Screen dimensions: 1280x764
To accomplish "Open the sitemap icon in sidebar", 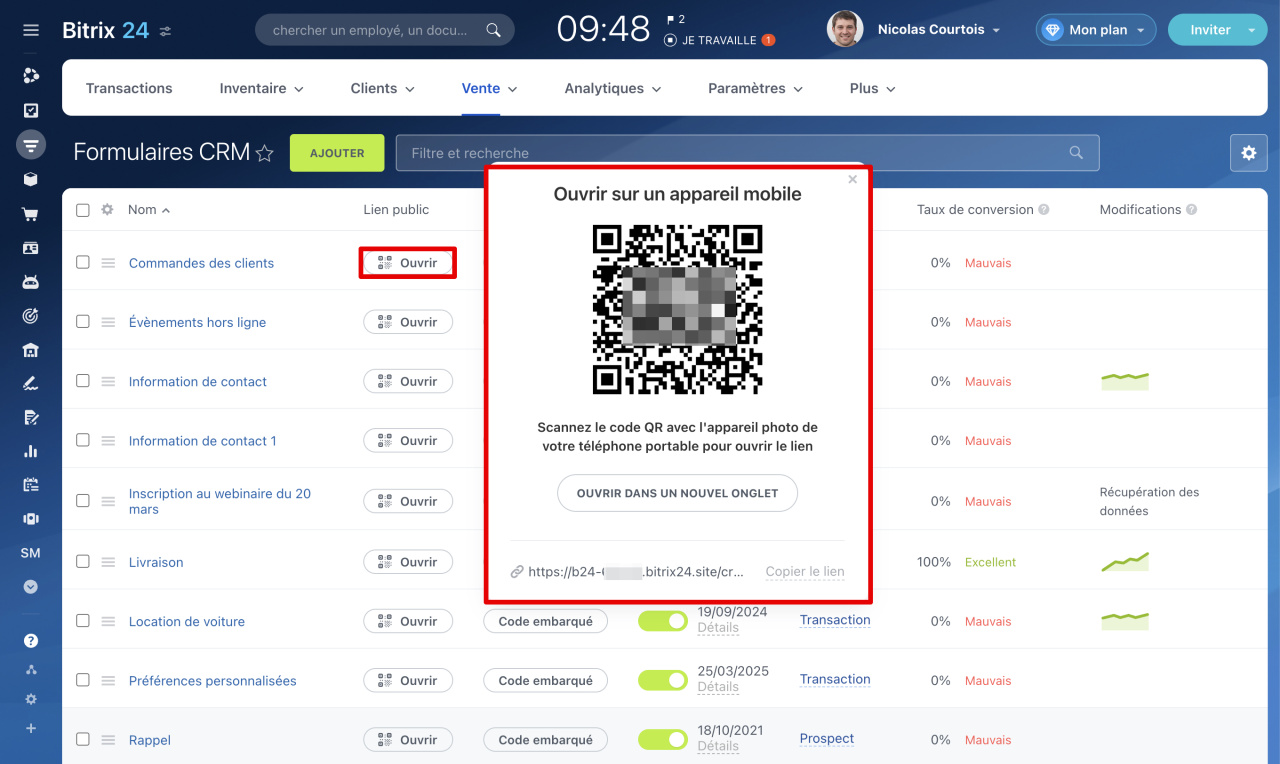I will click(31, 670).
